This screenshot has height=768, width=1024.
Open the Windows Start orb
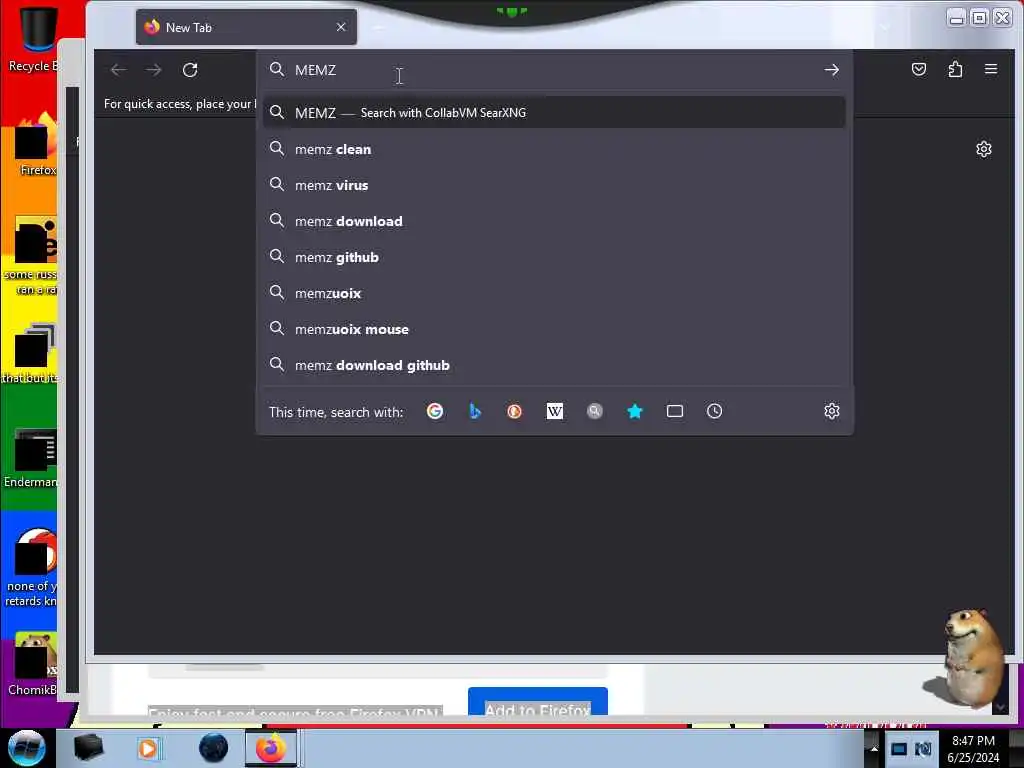pos(27,748)
